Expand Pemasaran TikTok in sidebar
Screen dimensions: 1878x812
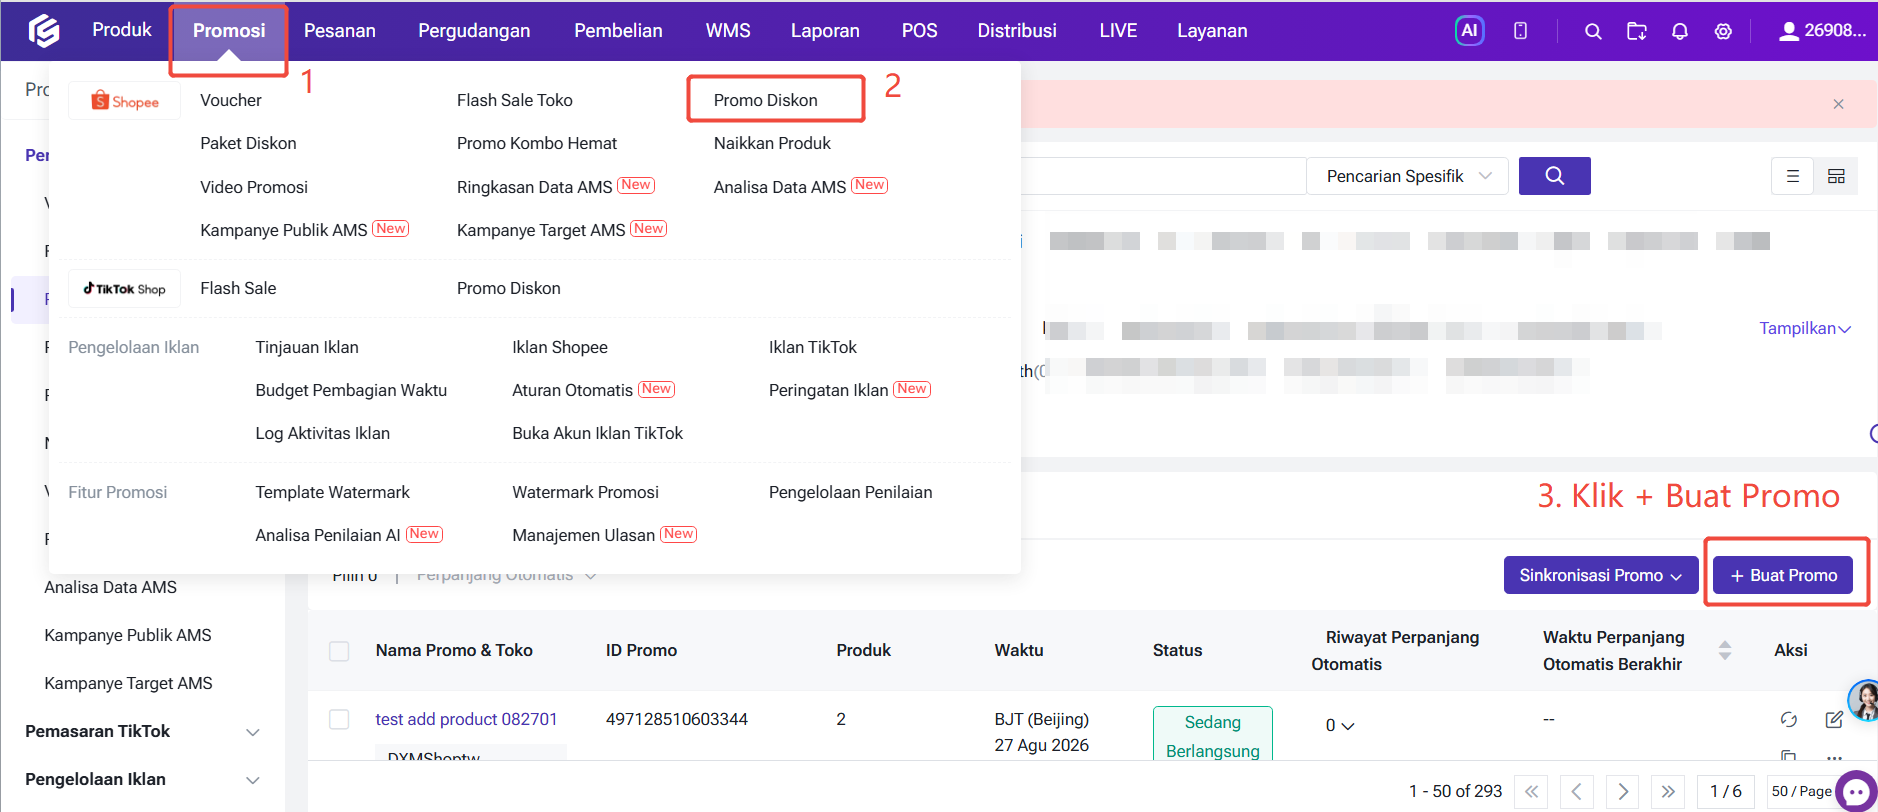(142, 731)
